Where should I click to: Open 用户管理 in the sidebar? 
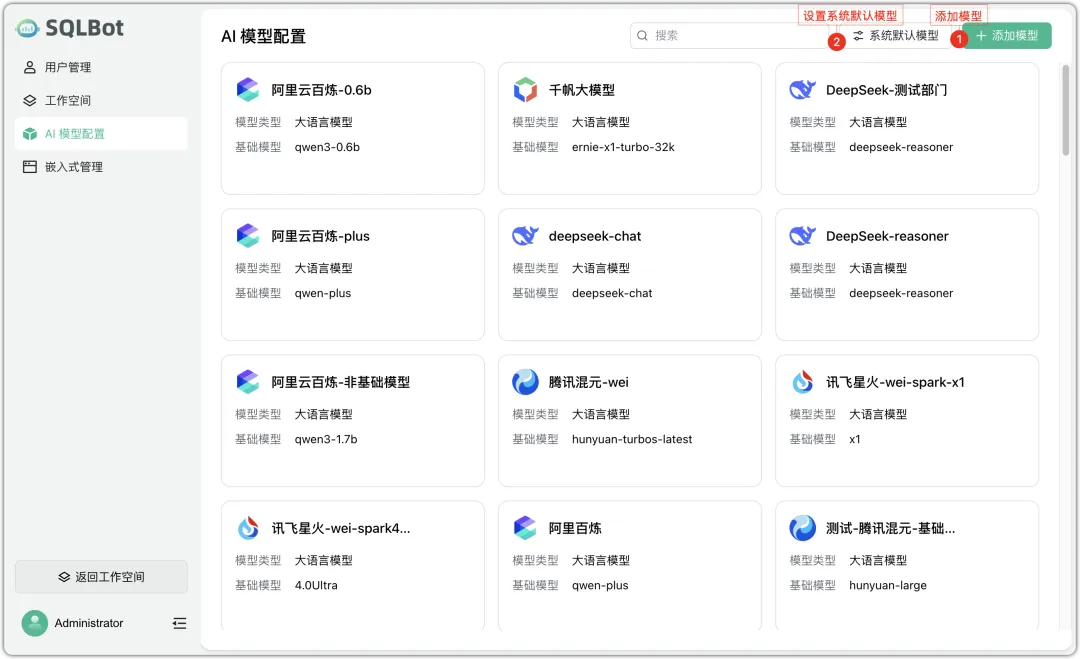[101, 67]
